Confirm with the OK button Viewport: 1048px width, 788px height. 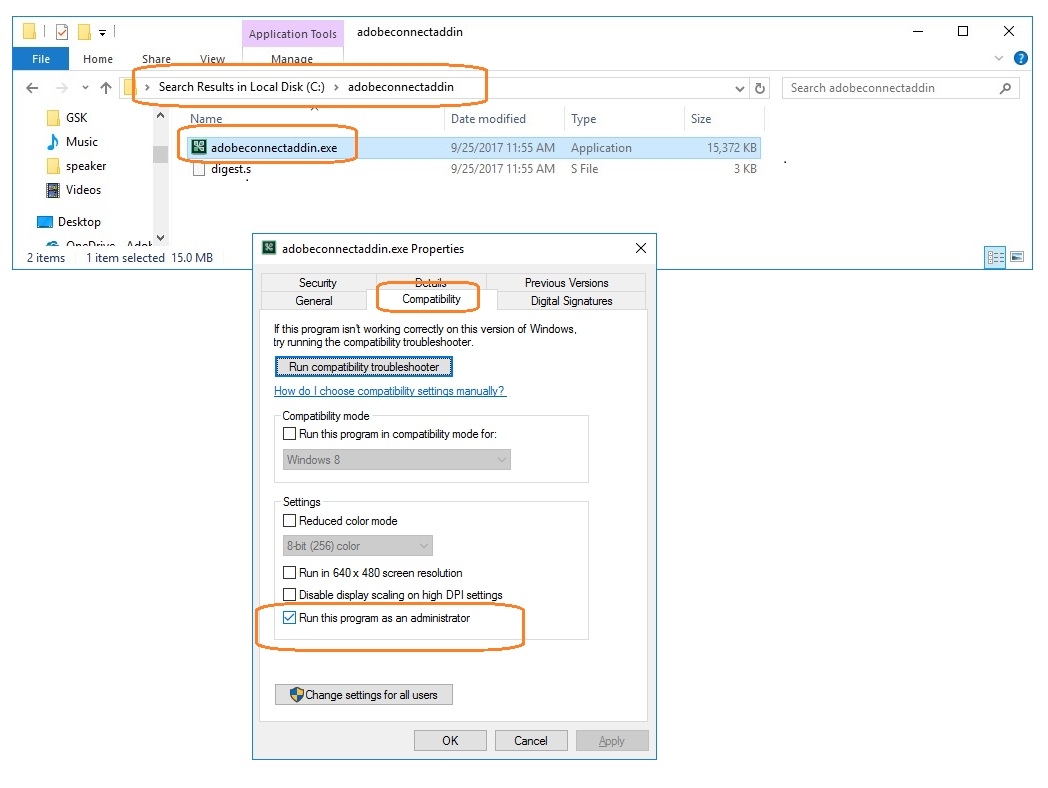click(450, 741)
